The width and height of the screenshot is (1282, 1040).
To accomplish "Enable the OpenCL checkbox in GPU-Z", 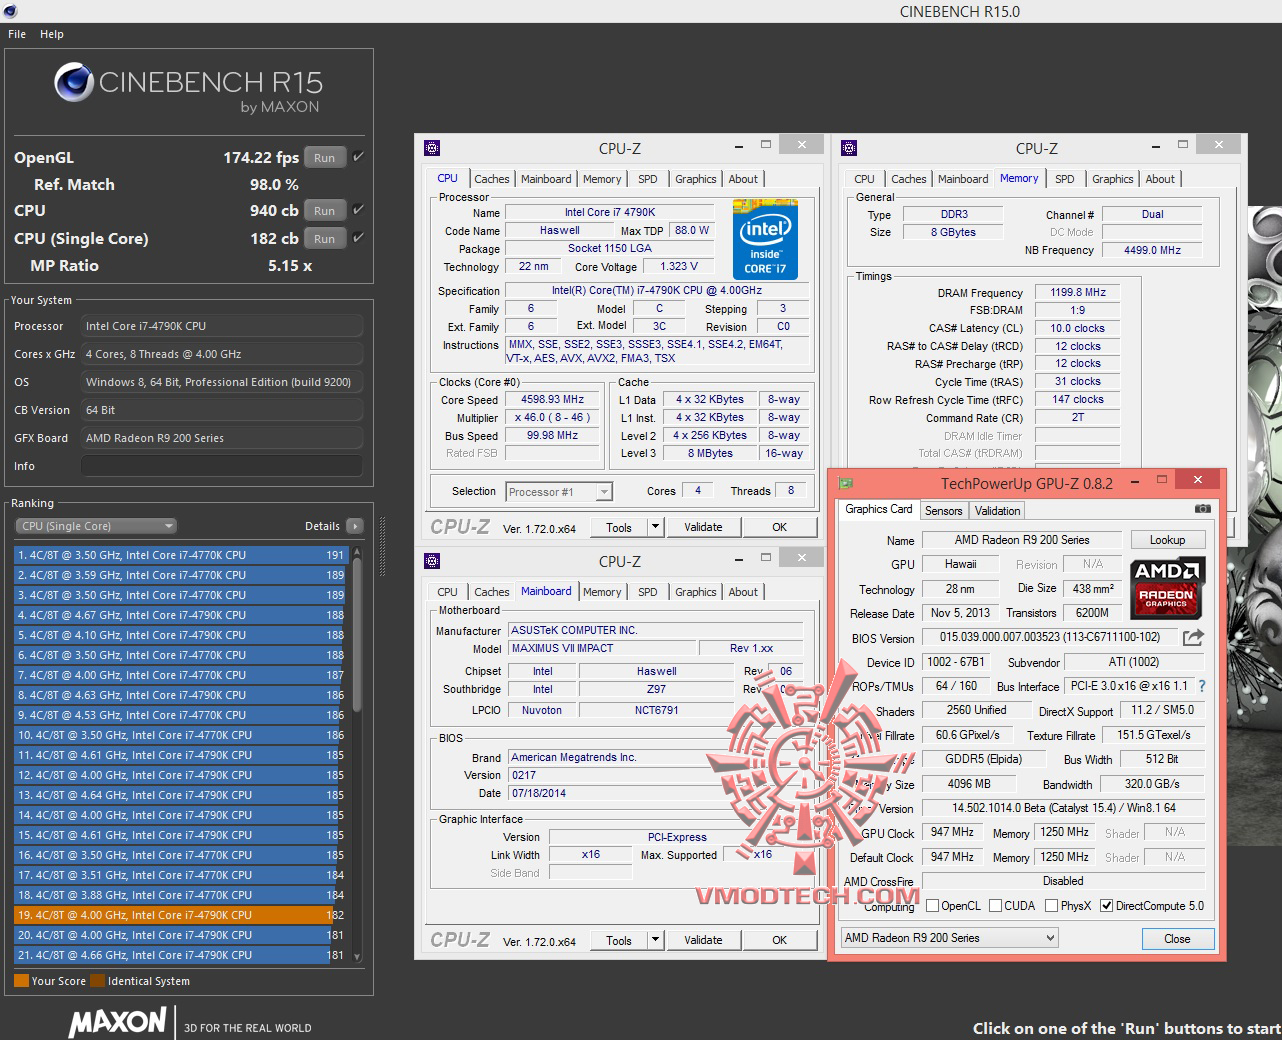I will click(x=933, y=906).
